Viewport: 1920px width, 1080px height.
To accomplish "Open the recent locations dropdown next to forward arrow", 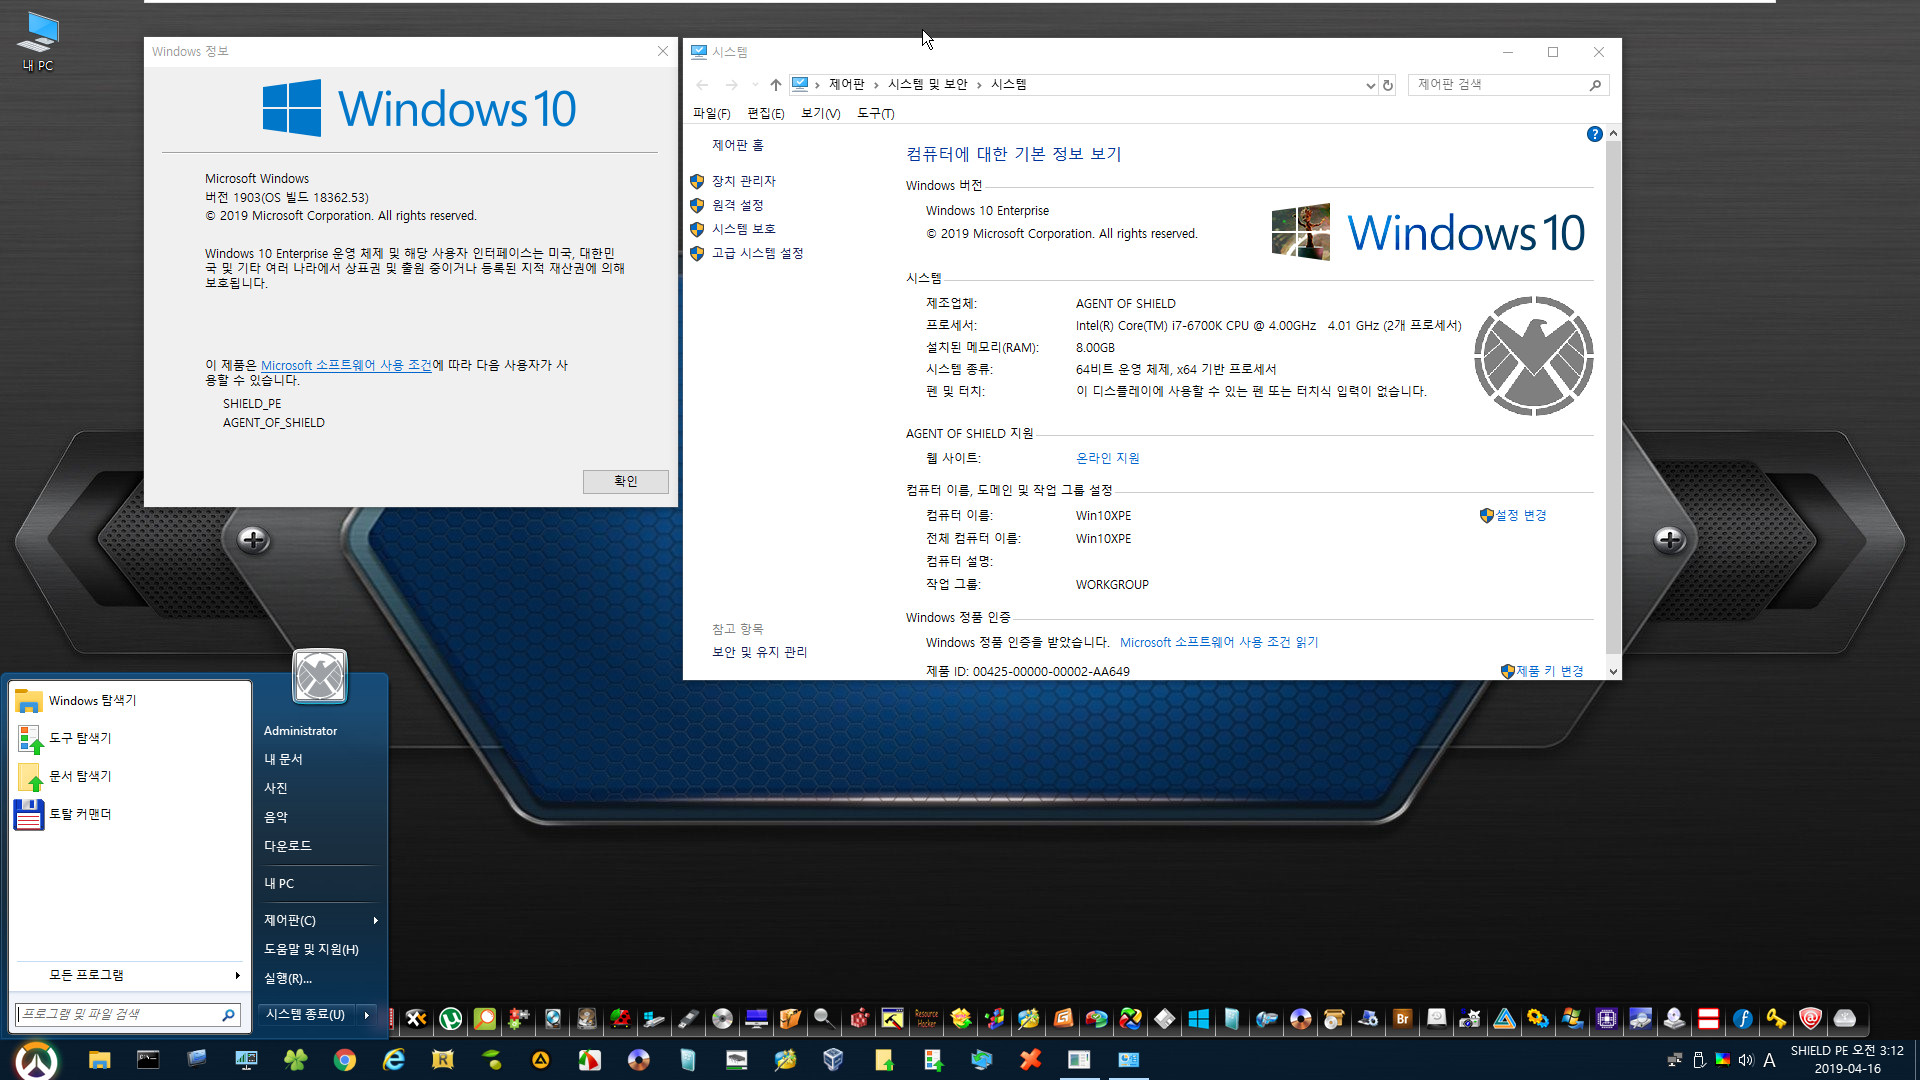I will (755, 85).
